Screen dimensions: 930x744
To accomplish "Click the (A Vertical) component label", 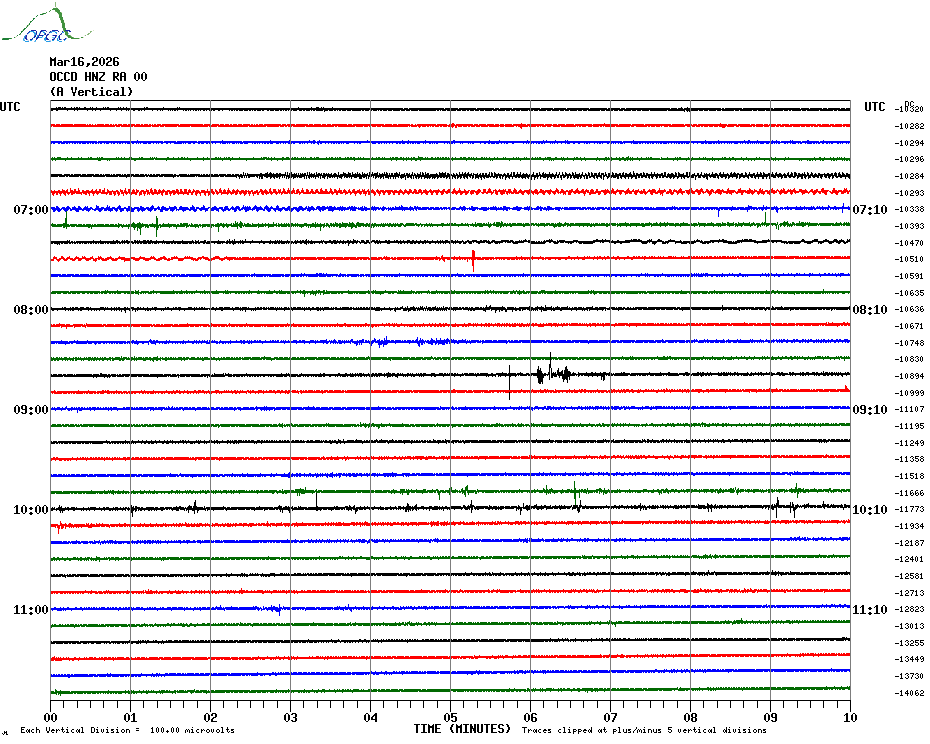I will 91,92.
